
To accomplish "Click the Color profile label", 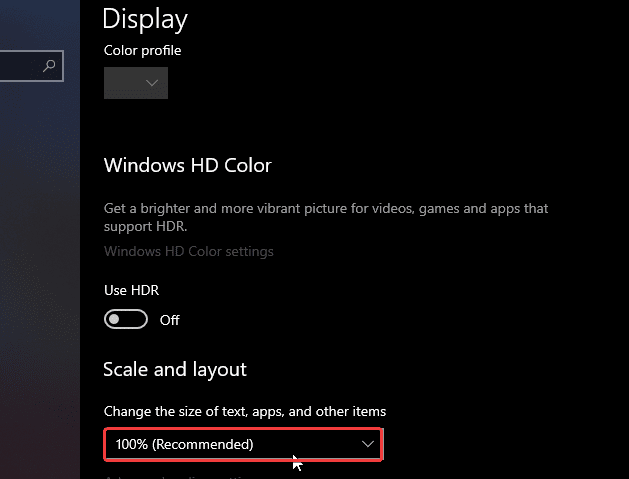I will pos(142,51).
